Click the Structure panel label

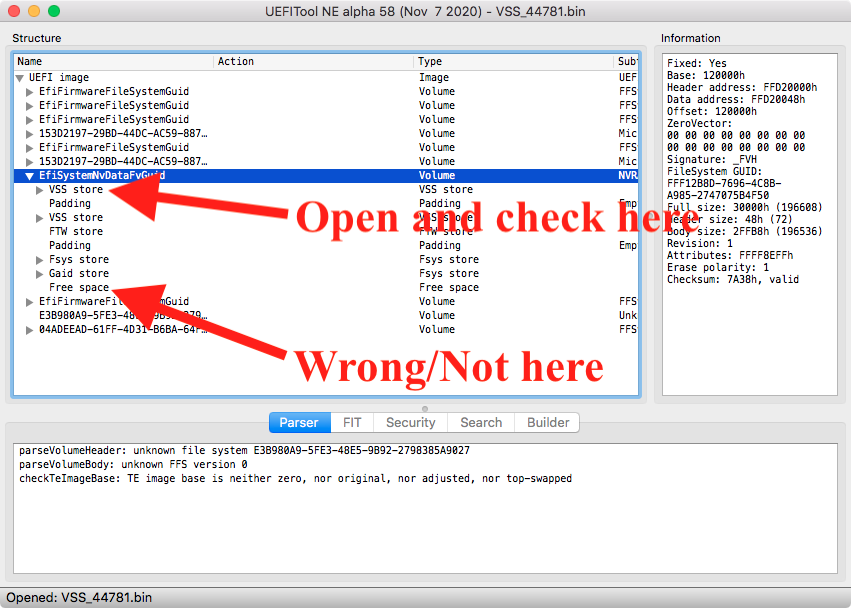[x=36, y=38]
